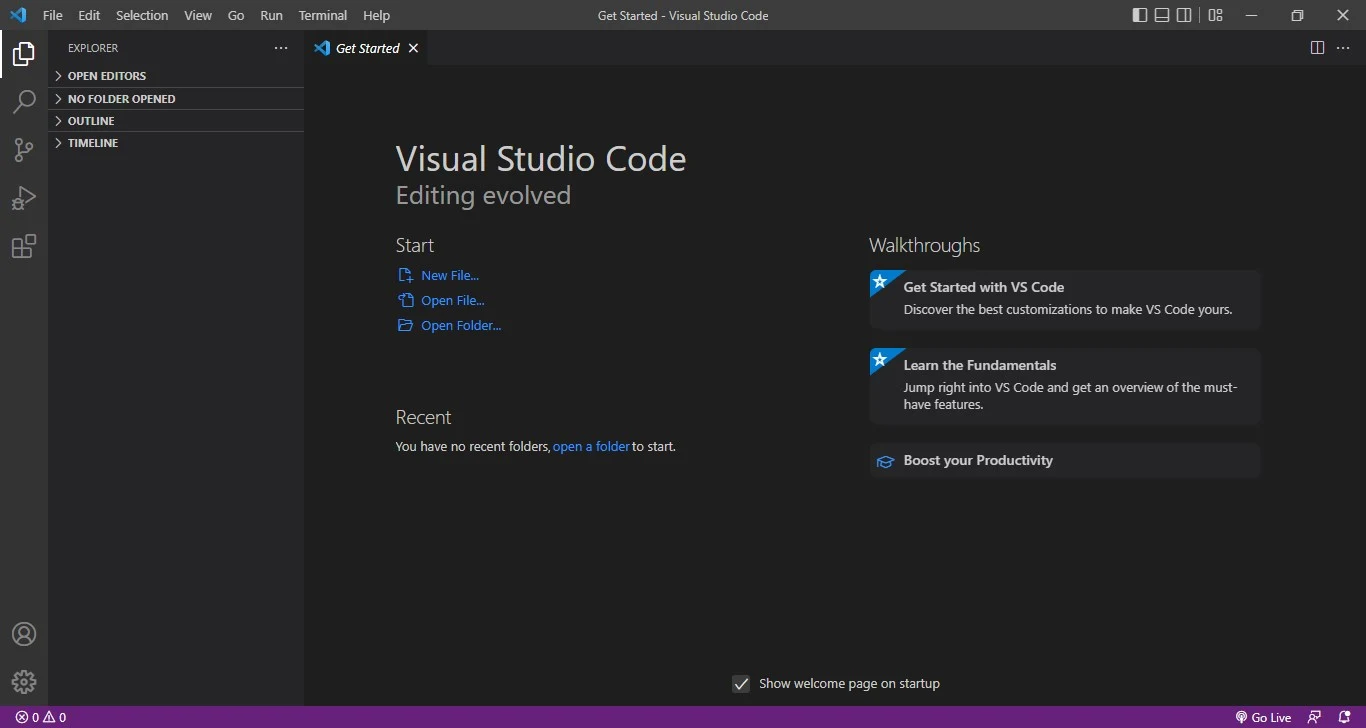Open the Run and Debug view icon
Viewport: 1366px width, 728px height.
pos(24,198)
